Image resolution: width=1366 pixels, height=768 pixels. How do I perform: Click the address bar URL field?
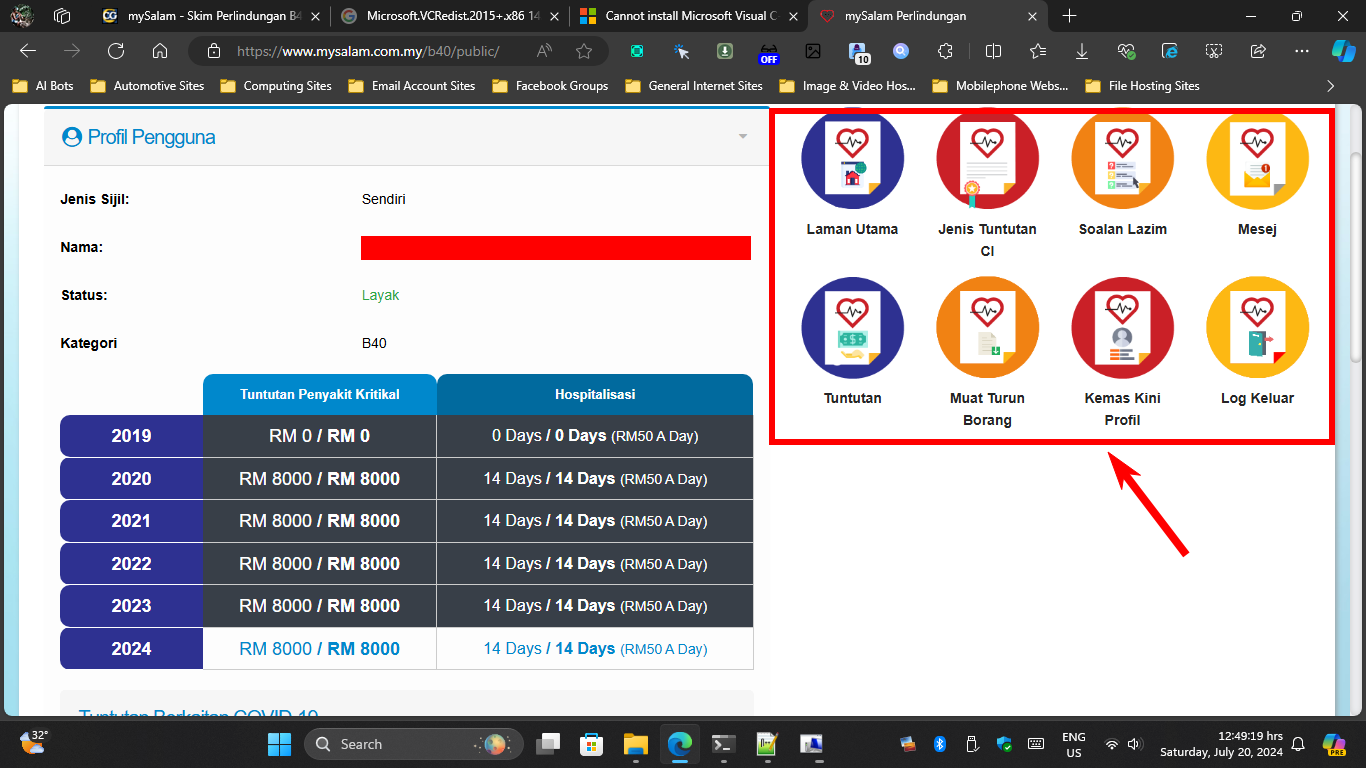[x=367, y=51]
